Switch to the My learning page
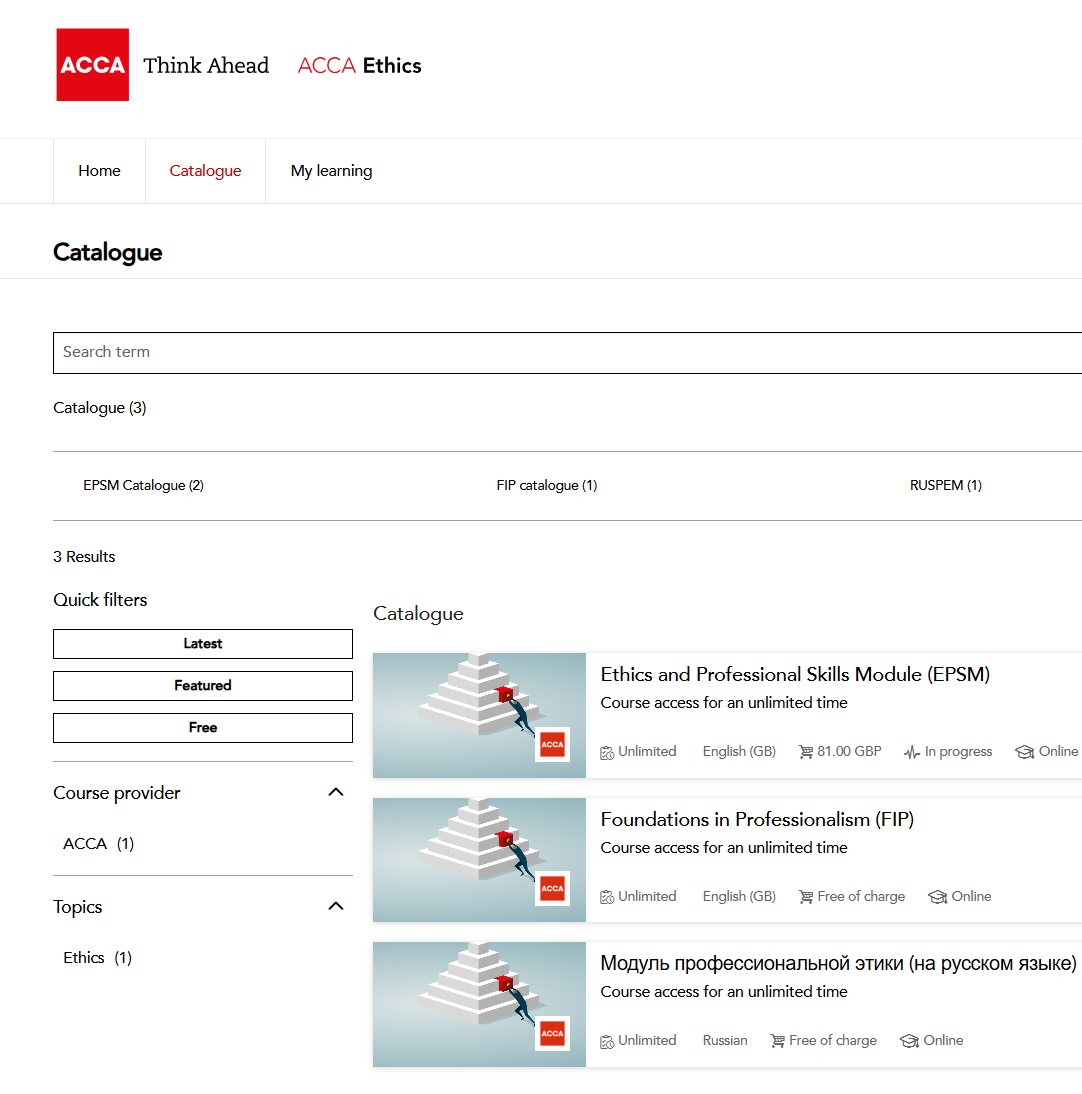This screenshot has height=1094, width=1082. click(x=331, y=170)
